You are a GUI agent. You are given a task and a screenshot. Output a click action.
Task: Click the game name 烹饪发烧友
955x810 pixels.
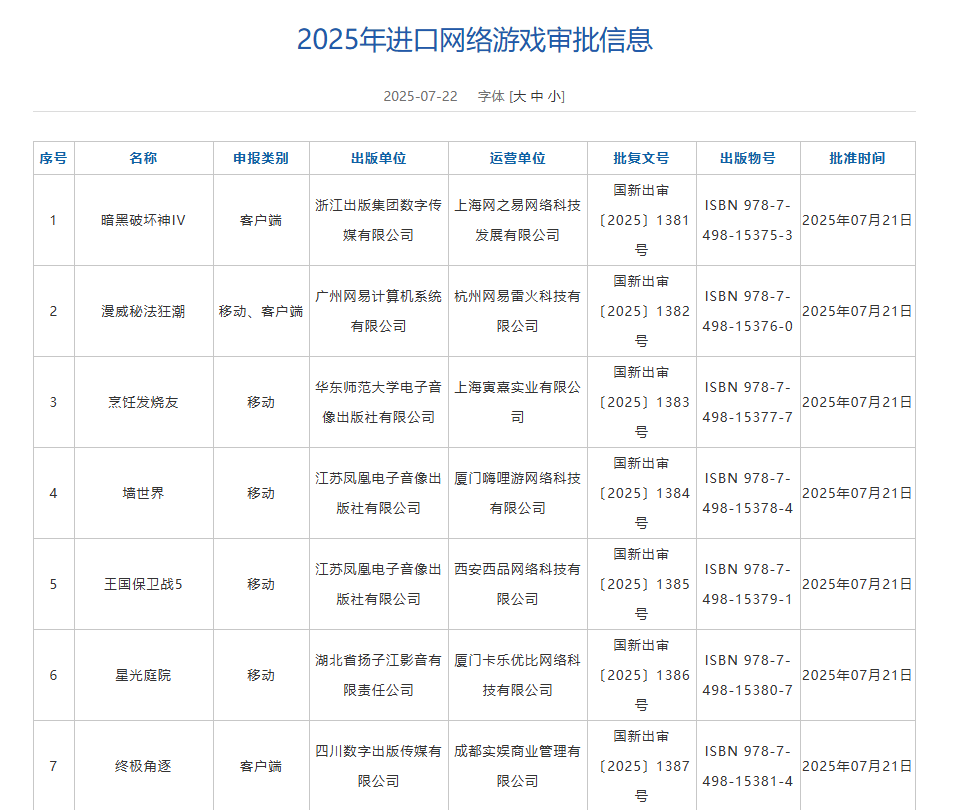pos(143,402)
